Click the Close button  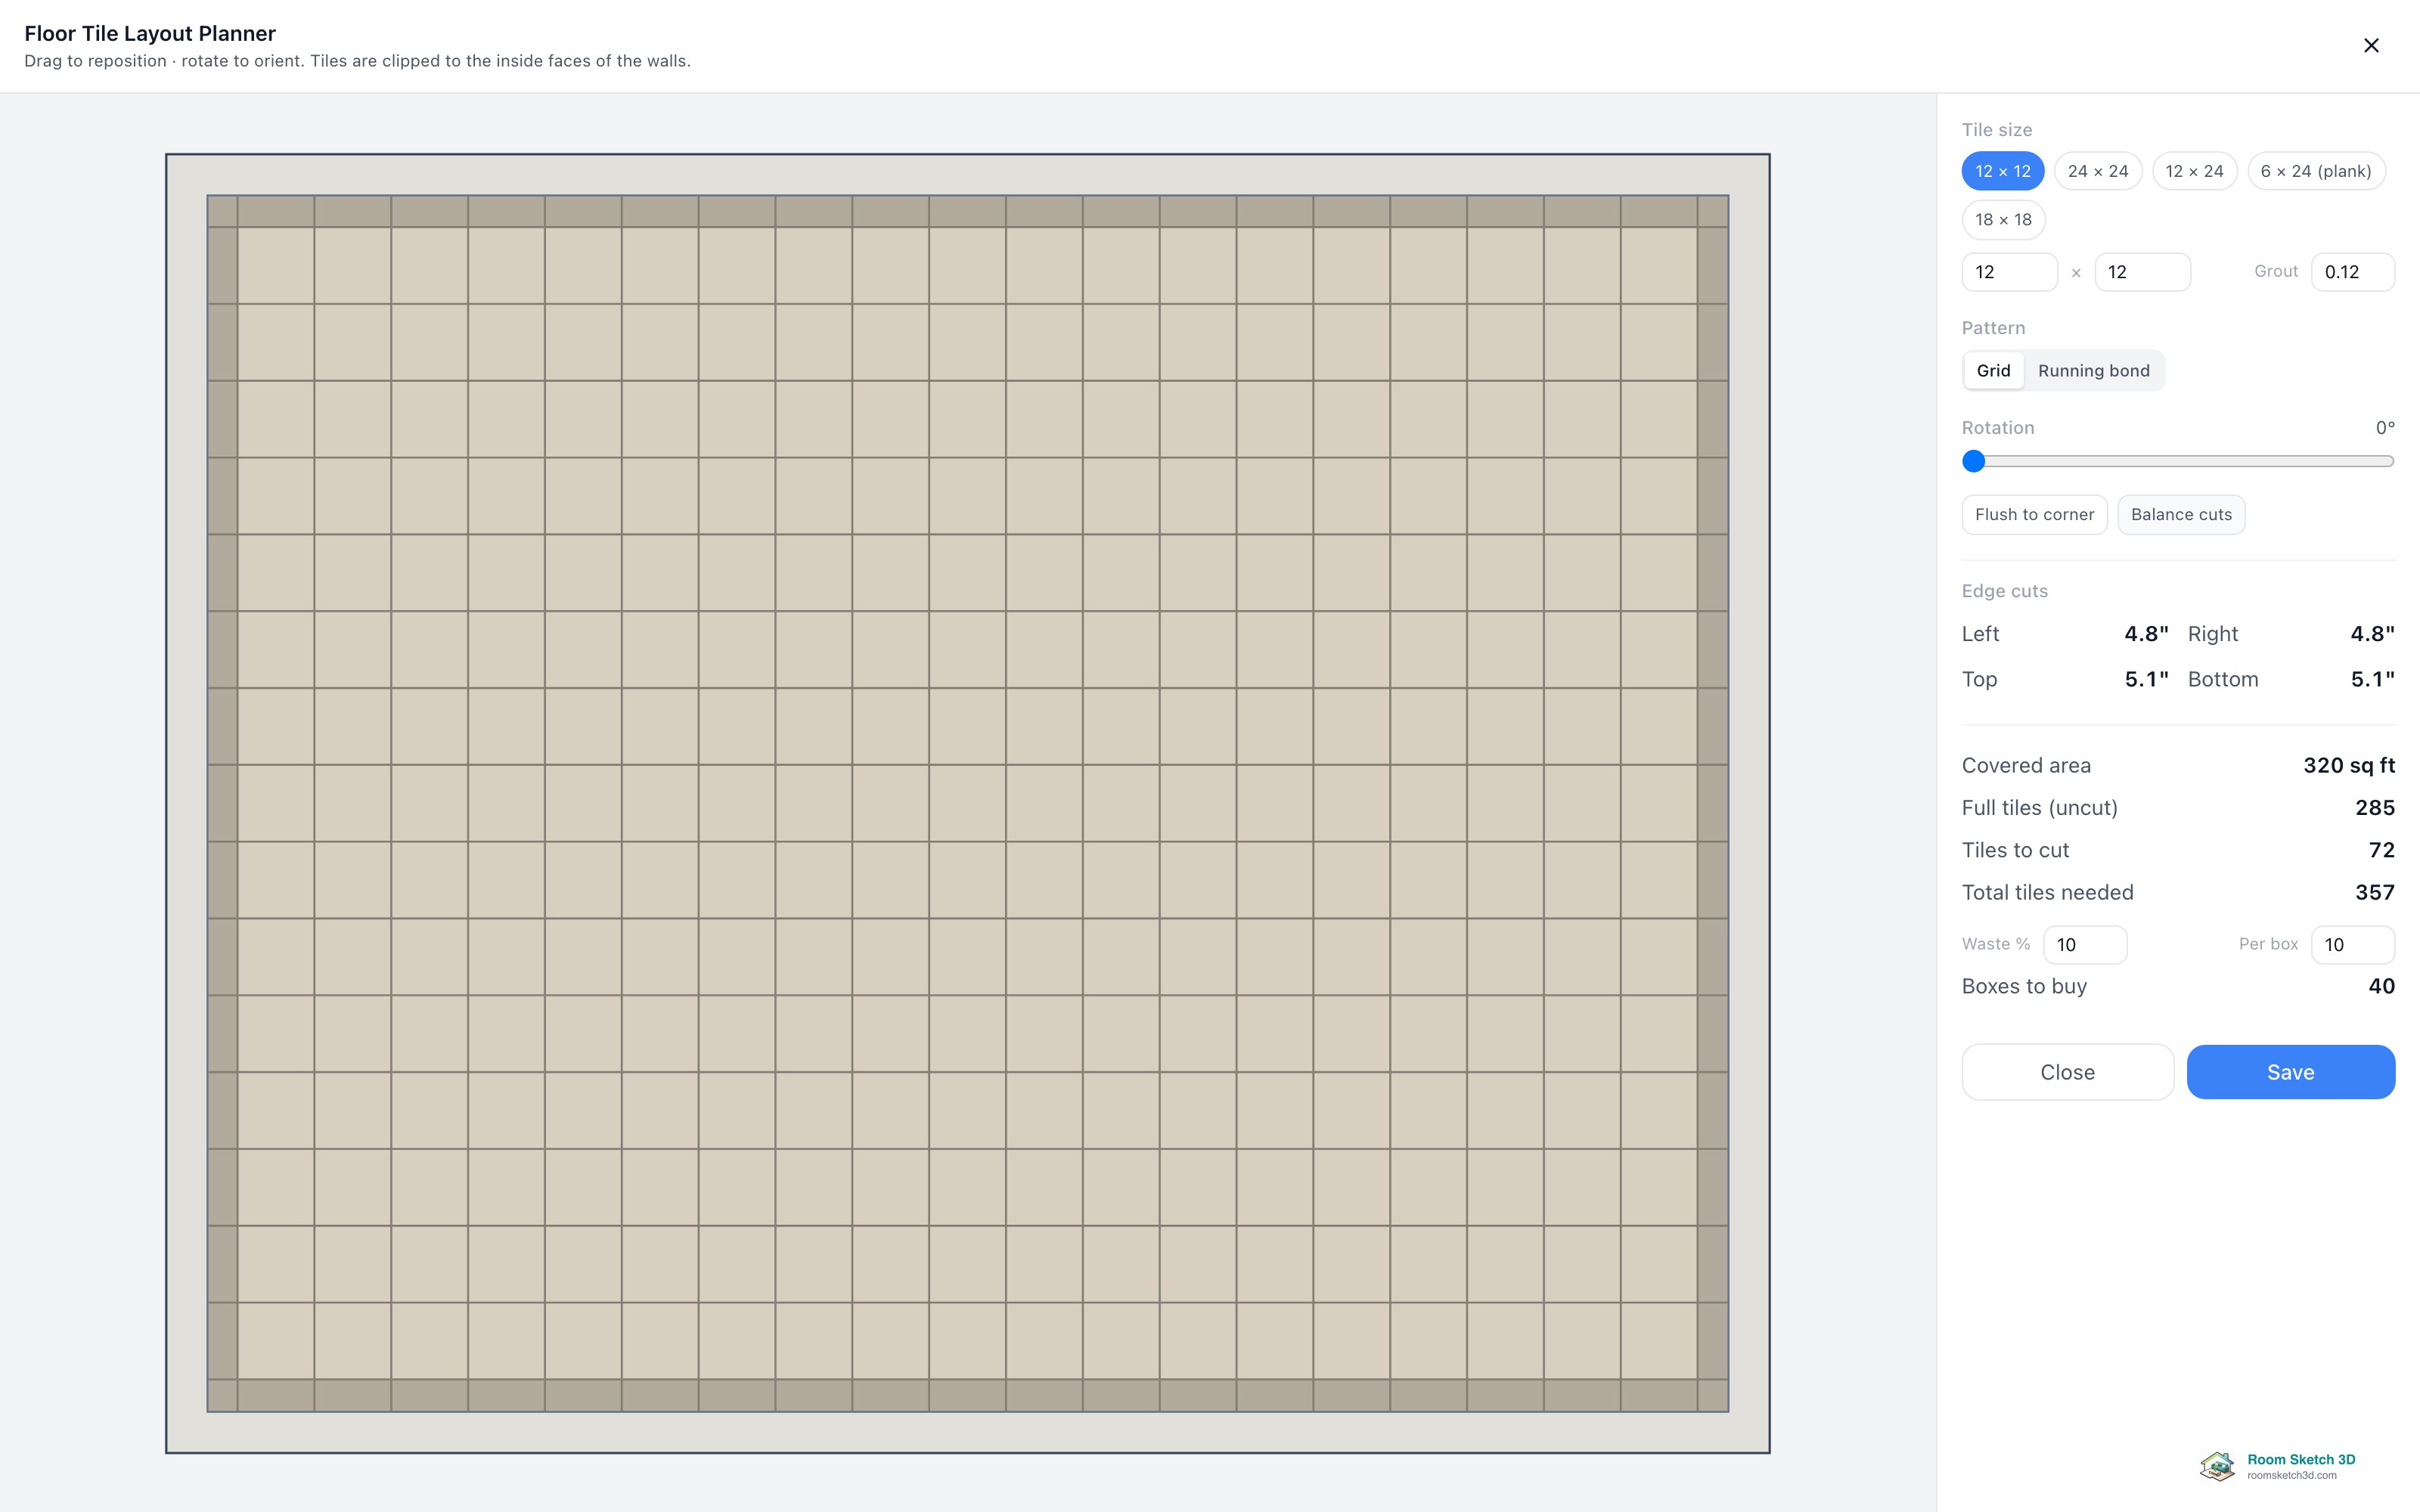[2067, 1072]
